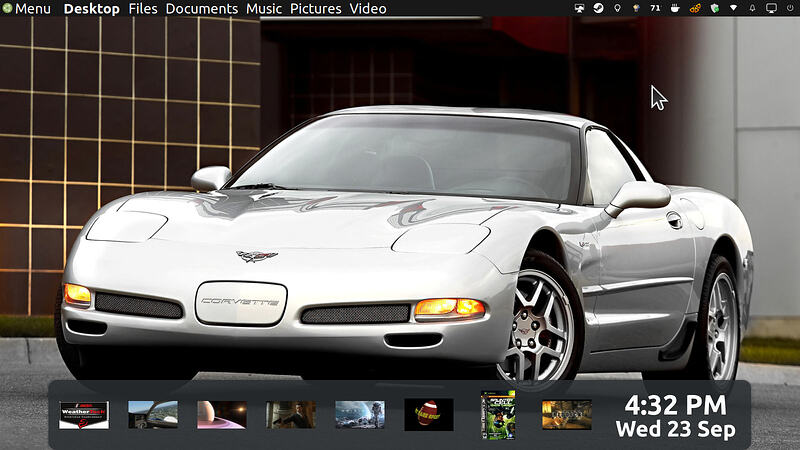Click the small figure tray icon
Viewport: 800px width, 450px height.
tap(636, 8)
